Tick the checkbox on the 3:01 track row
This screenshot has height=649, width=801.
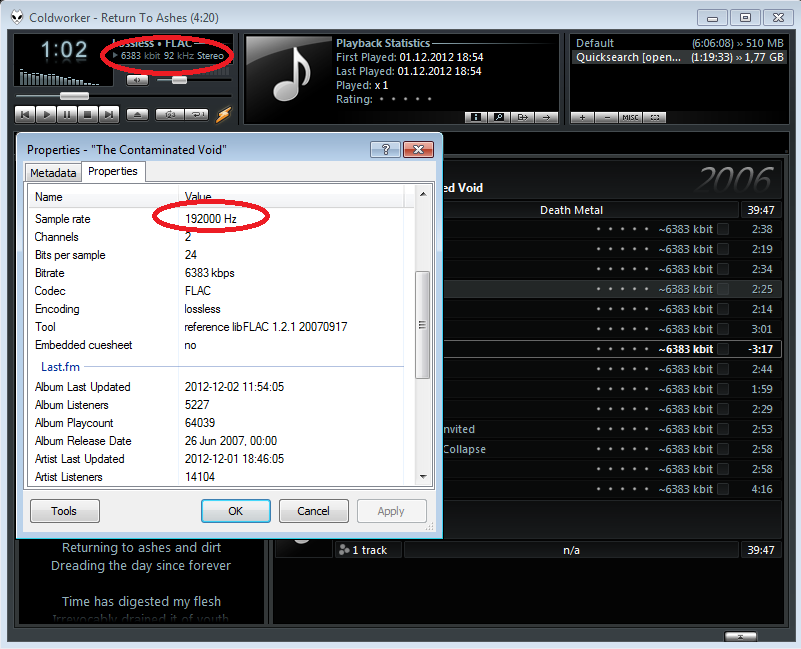[x=723, y=329]
